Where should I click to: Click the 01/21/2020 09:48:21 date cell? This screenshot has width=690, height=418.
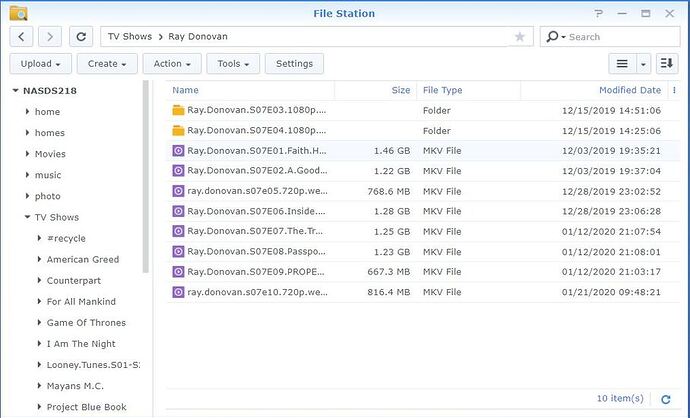pos(611,292)
